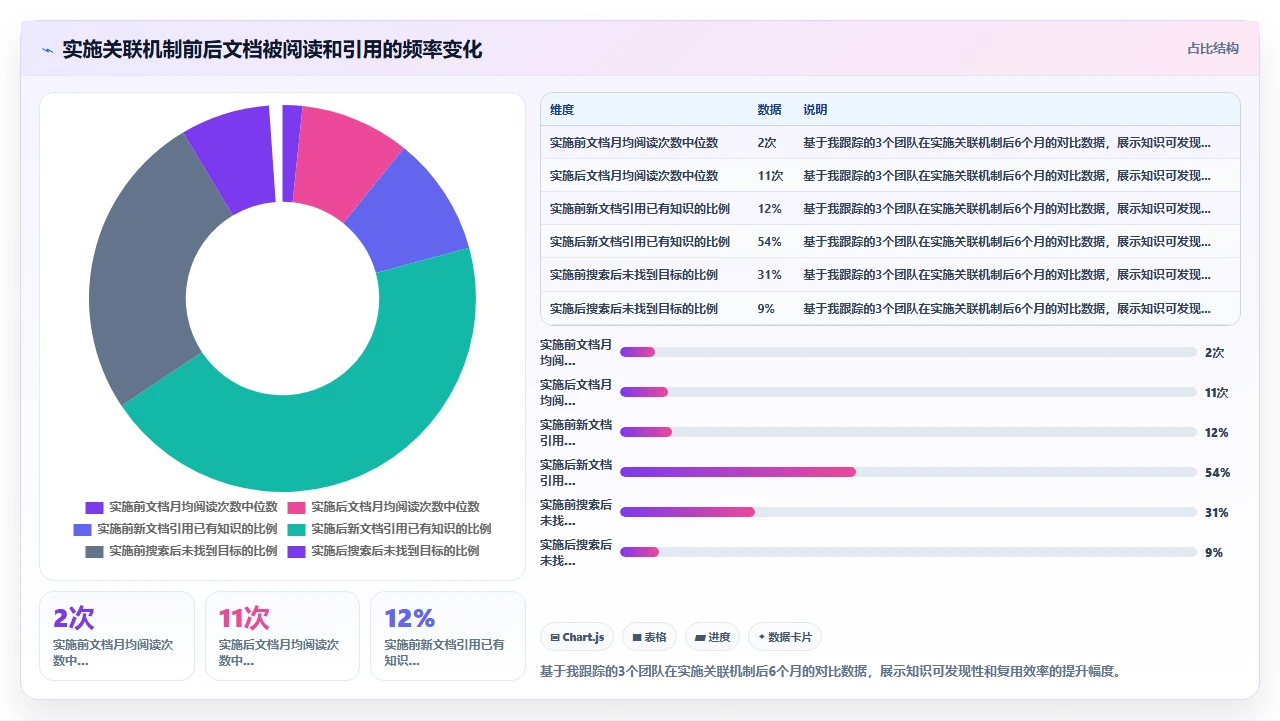Toggle legend swatch for 实施后文档月均阅读次数中位数

point(297,507)
